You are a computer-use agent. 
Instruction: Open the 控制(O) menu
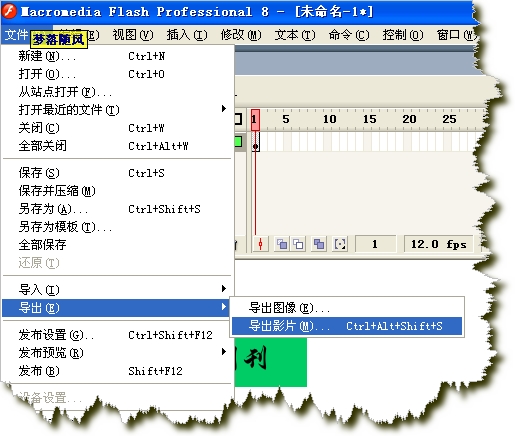403,35
